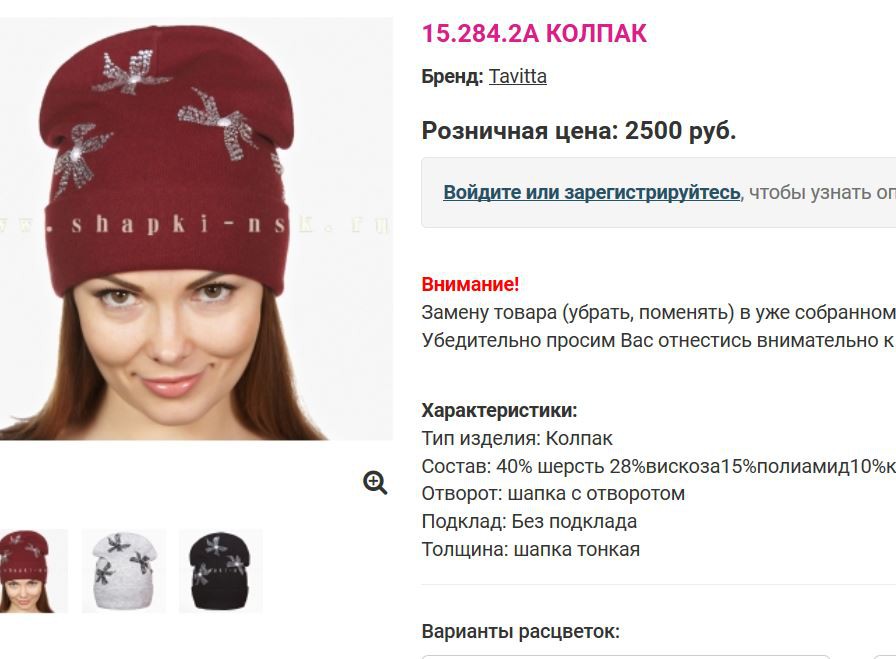Click the red 'Внимание!' heading
The width and height of the screenshot is (896, 659).
[x=470, y=284]
